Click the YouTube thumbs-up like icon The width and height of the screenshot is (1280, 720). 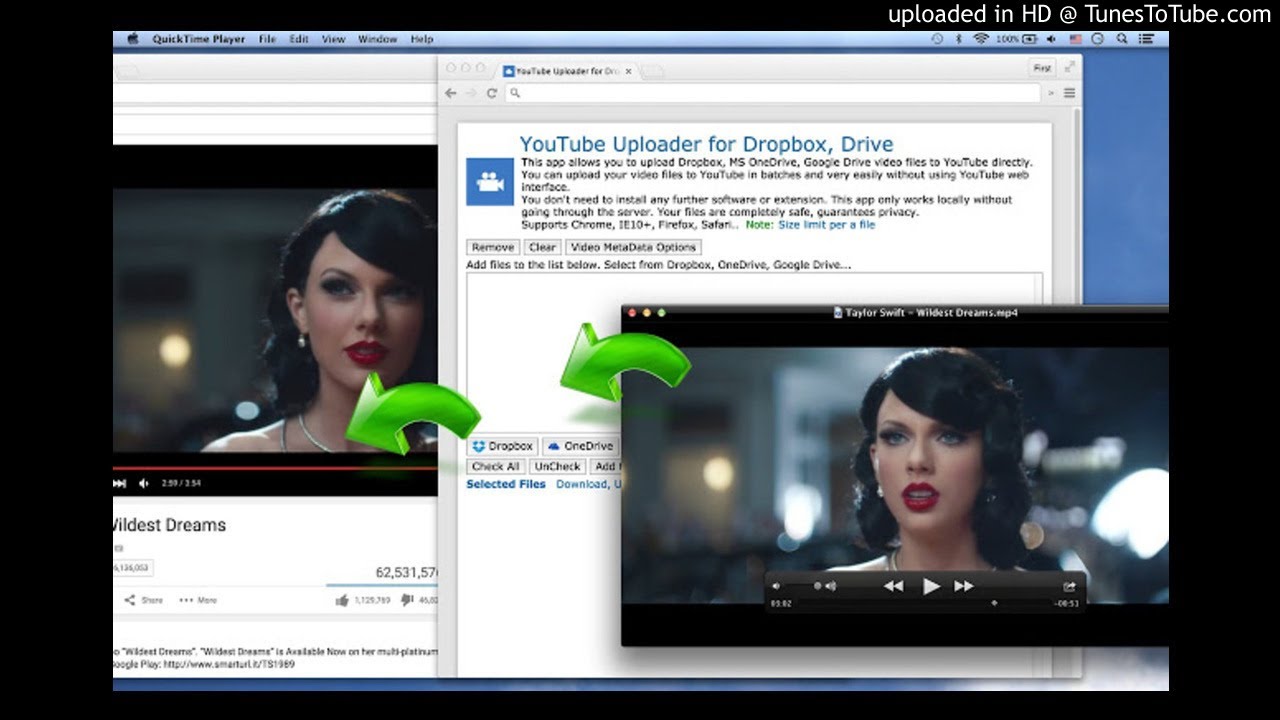(x=342, y=600)
